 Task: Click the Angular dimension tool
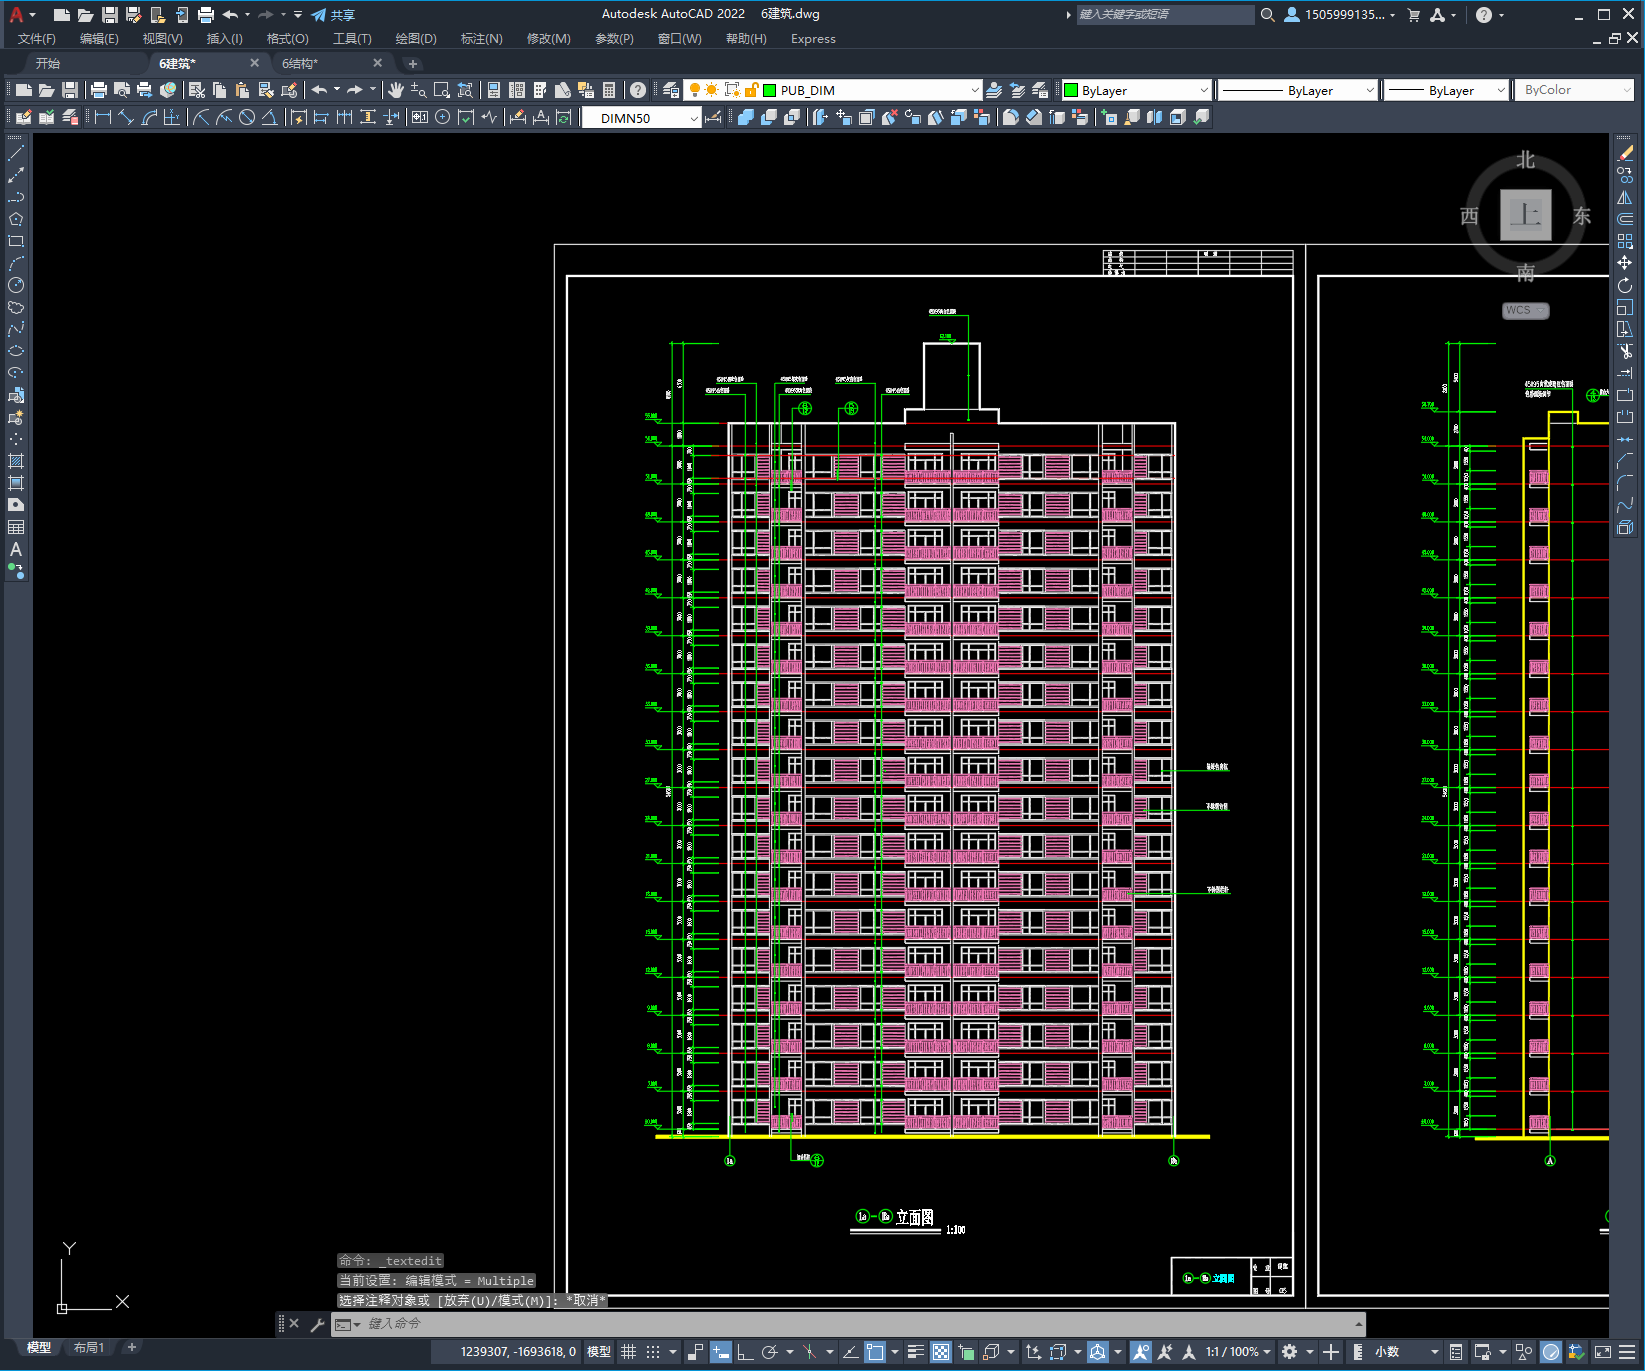(269, 118)
